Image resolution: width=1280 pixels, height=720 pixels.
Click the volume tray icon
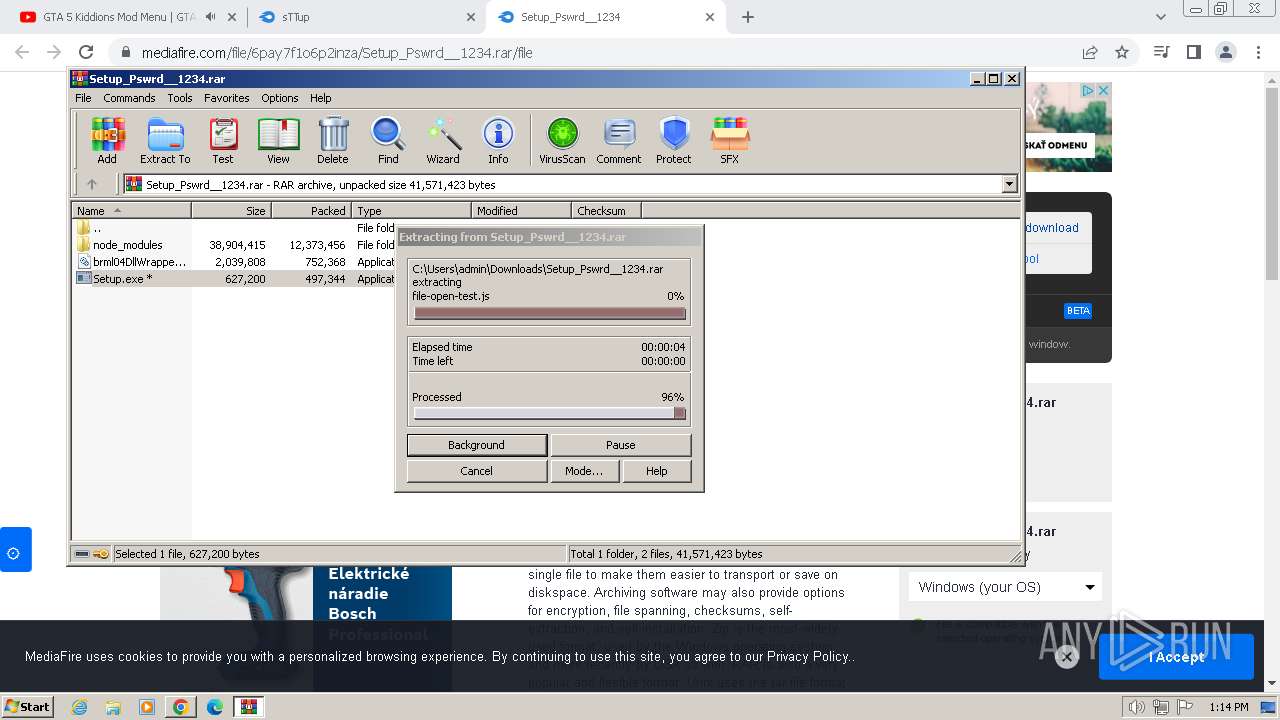(1136, 707)
